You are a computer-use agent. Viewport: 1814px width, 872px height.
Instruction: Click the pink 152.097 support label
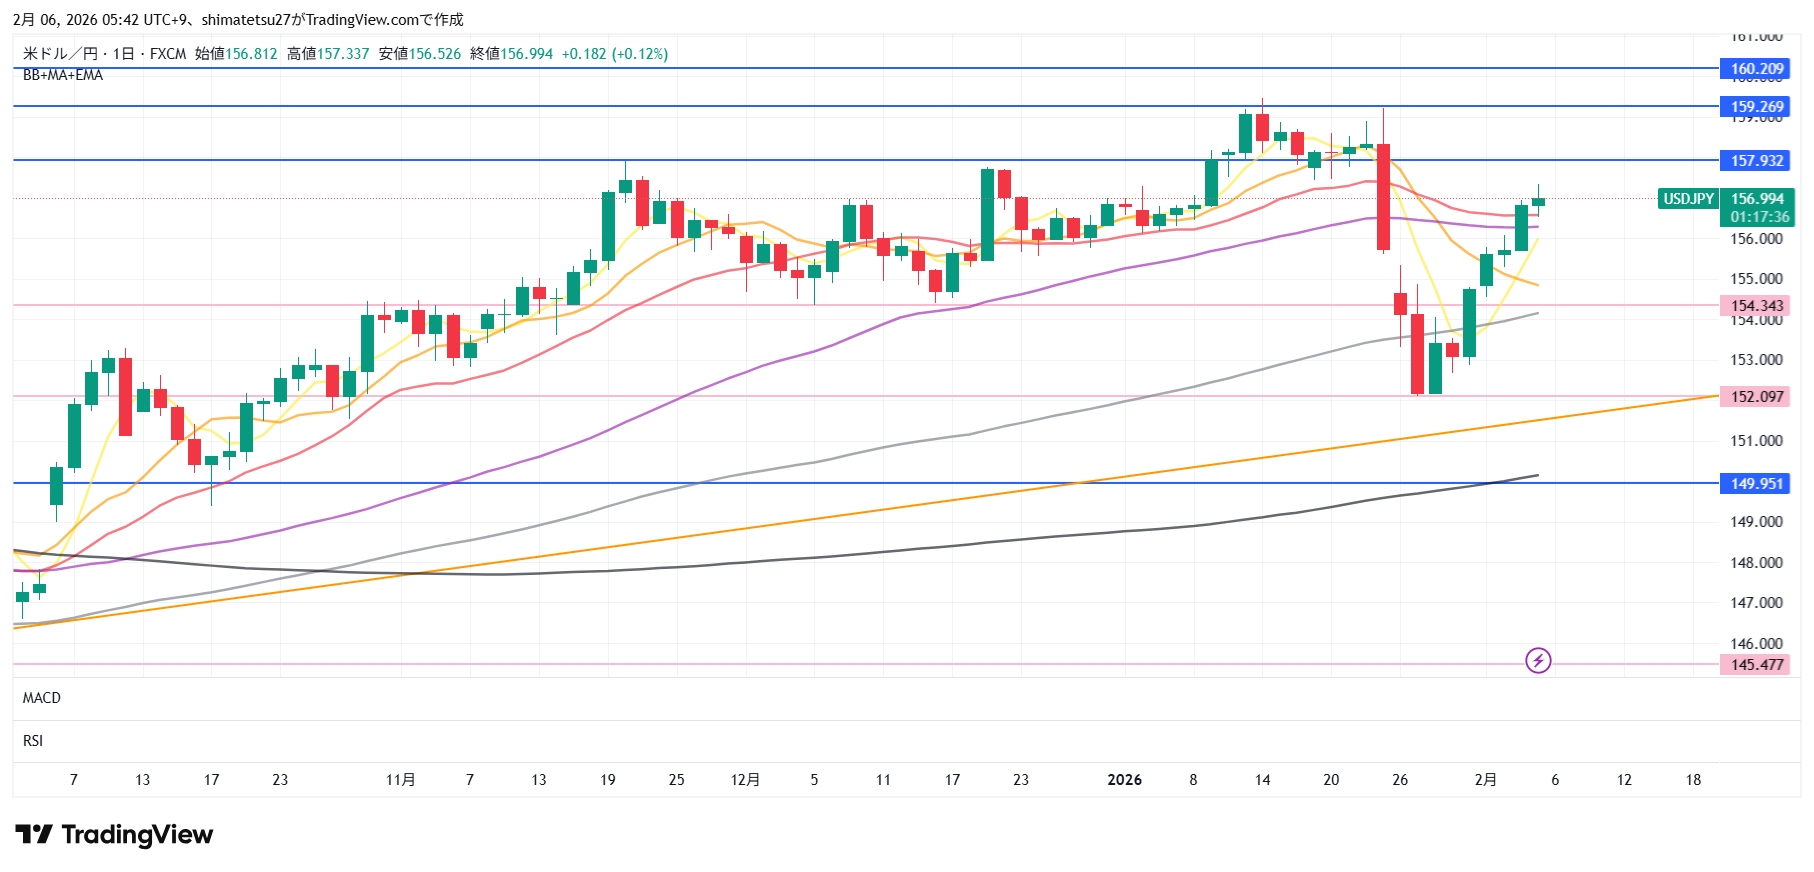[x=1756, y=397]
